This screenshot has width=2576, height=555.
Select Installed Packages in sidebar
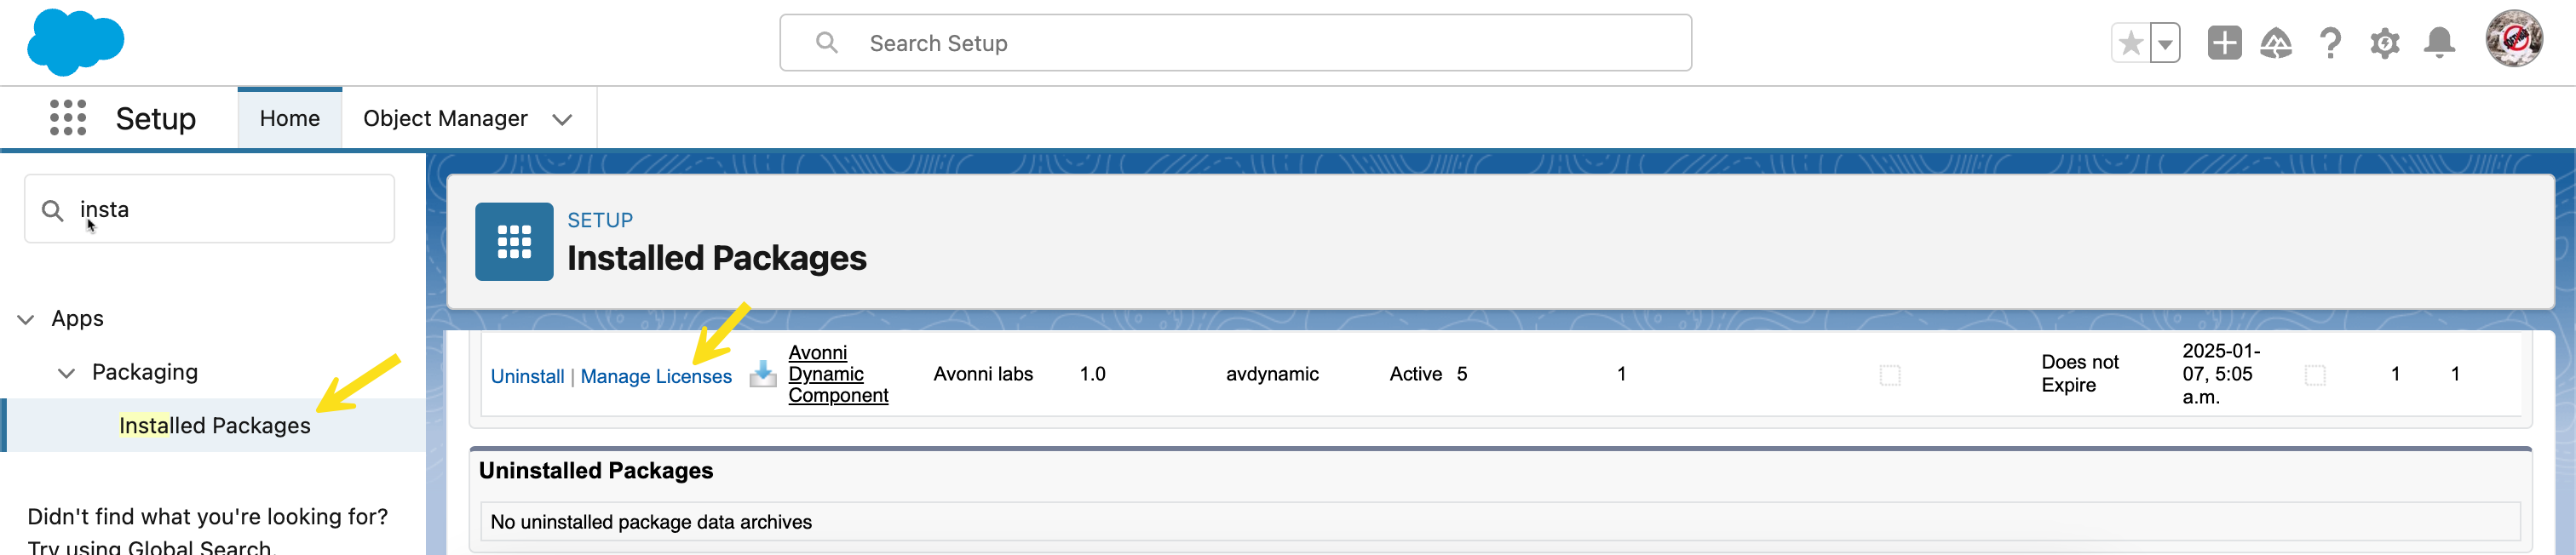(x=214, y=425)
